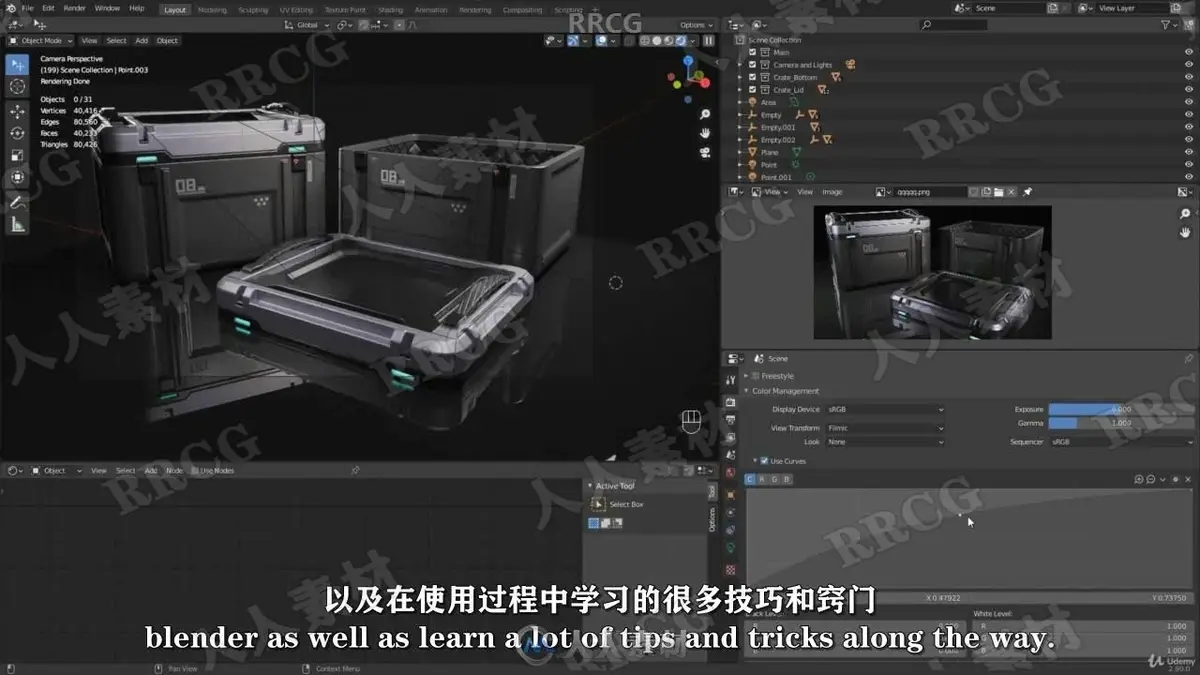
Task: Select the Select Box tool in toolbar
Action: [17, 64]
